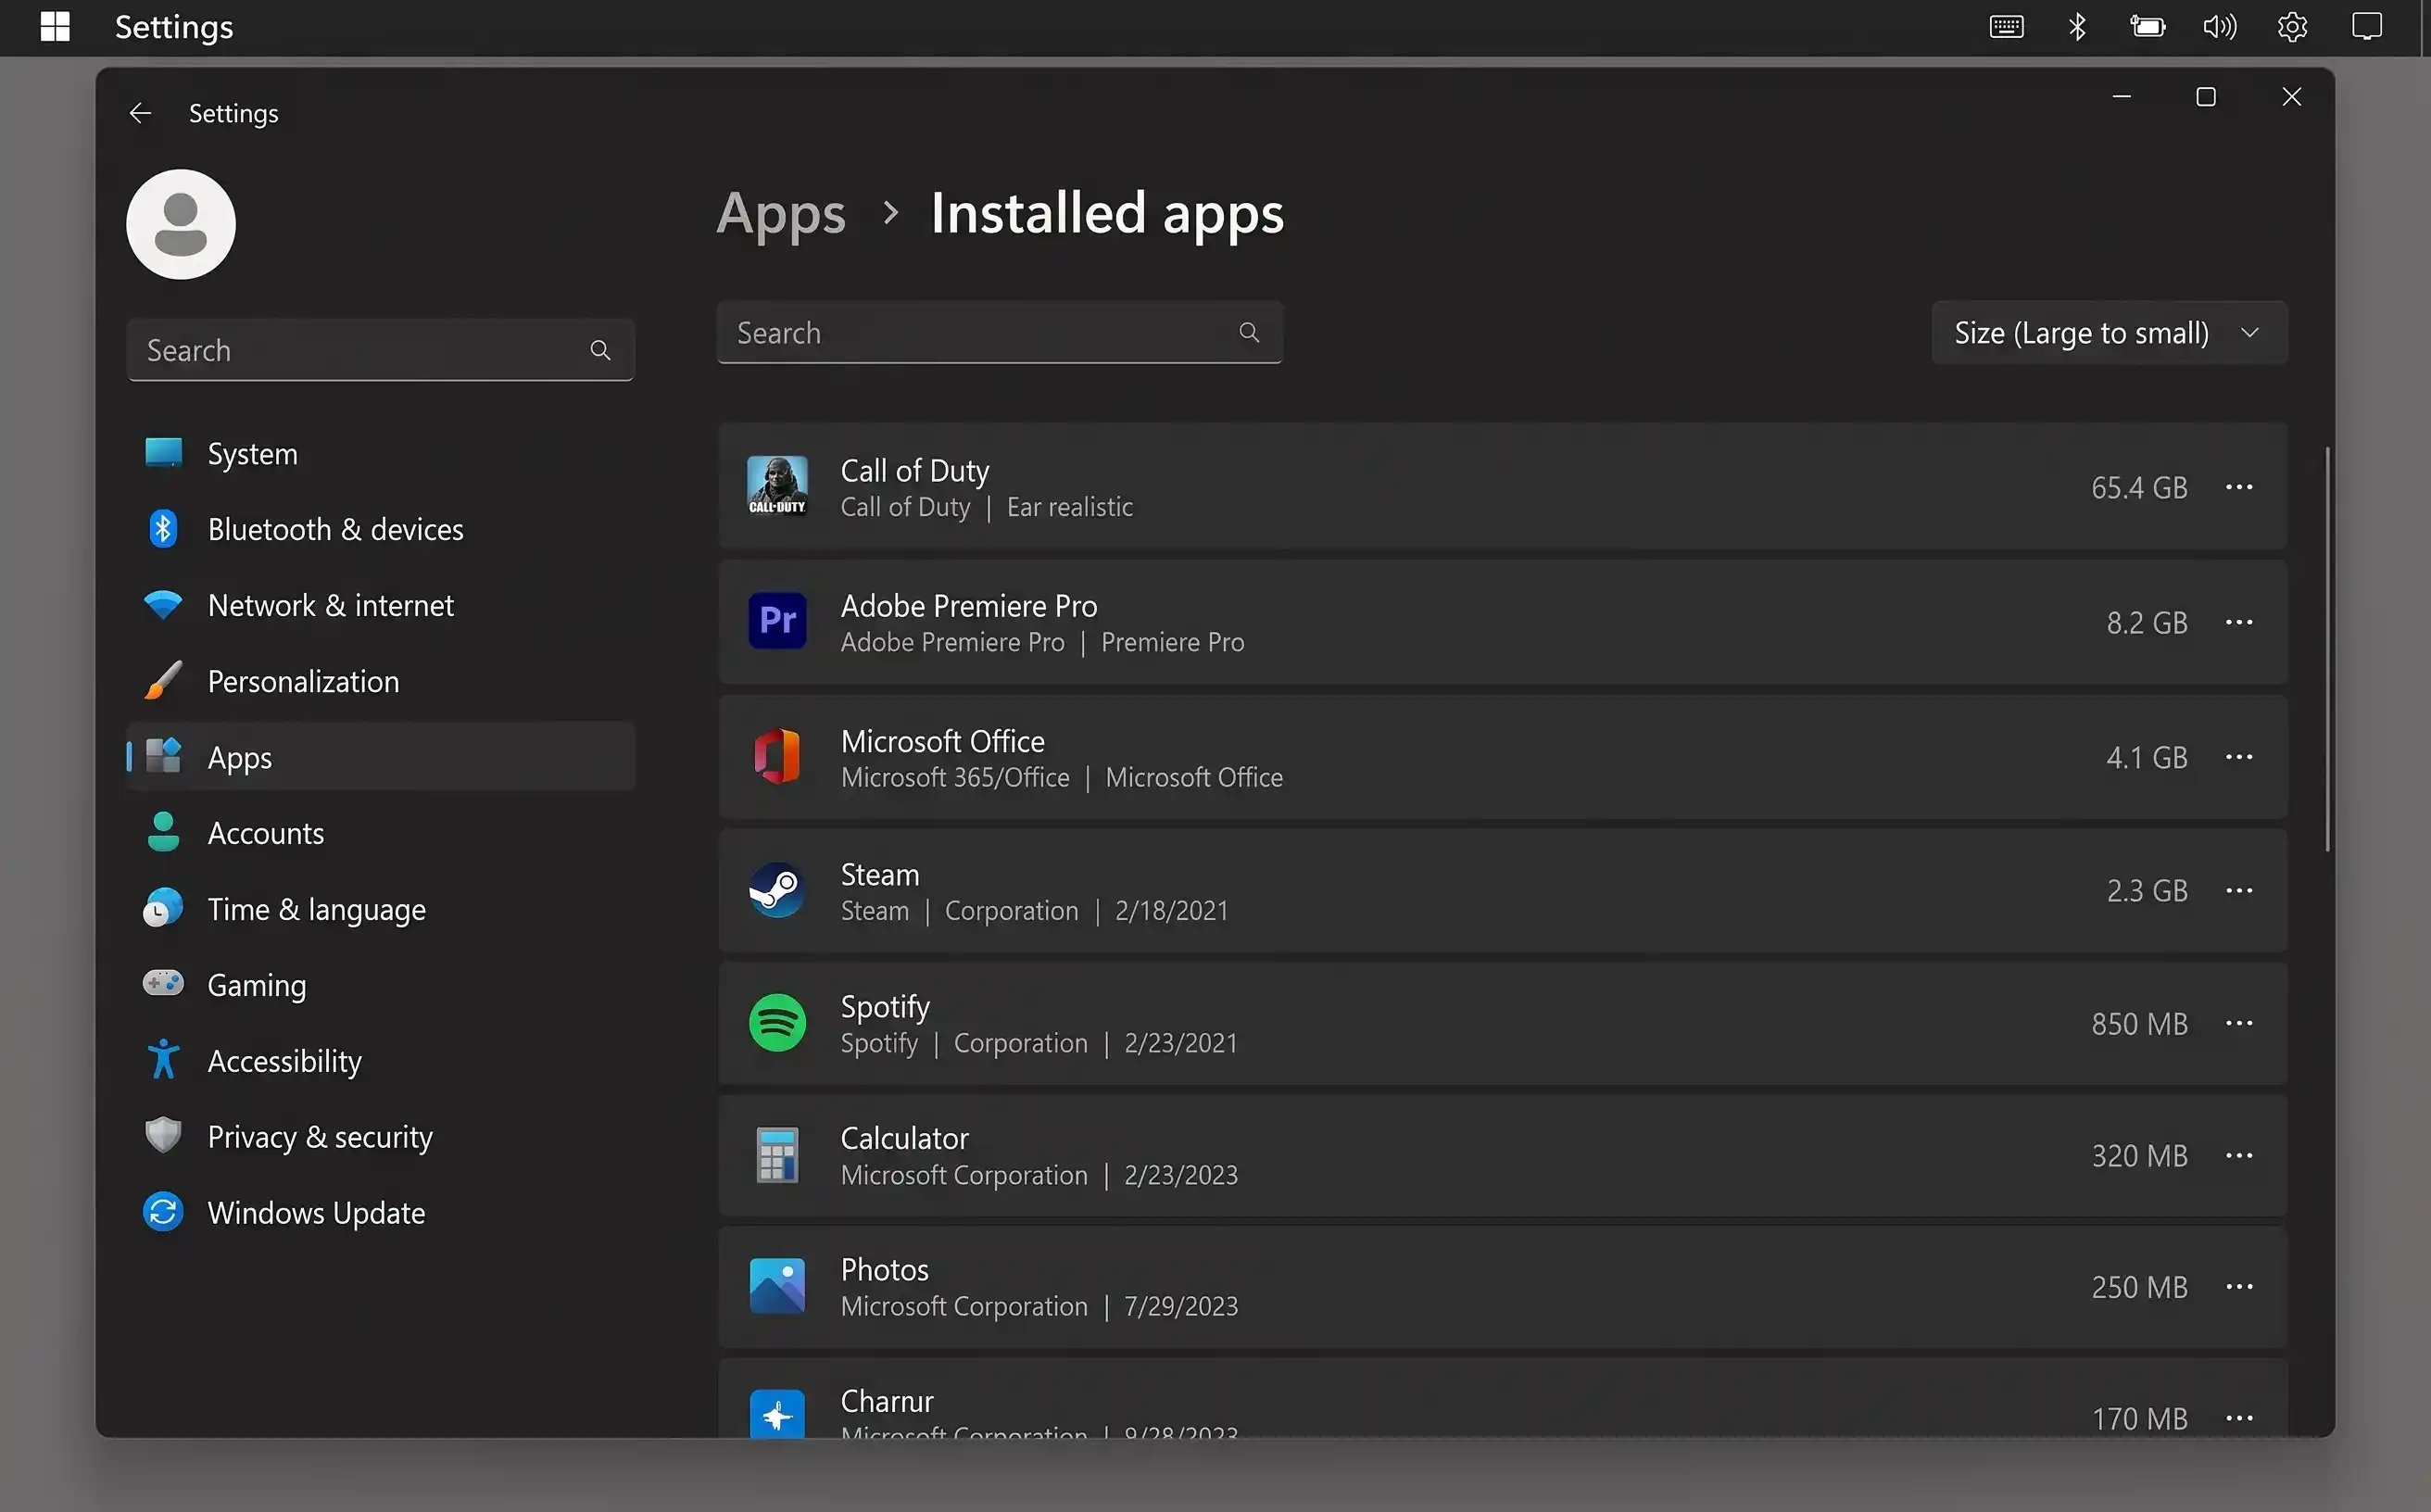Click the 4.1 GB size value
The height and width of the screenshot is (1512, 2431).
click(2147, 757)
